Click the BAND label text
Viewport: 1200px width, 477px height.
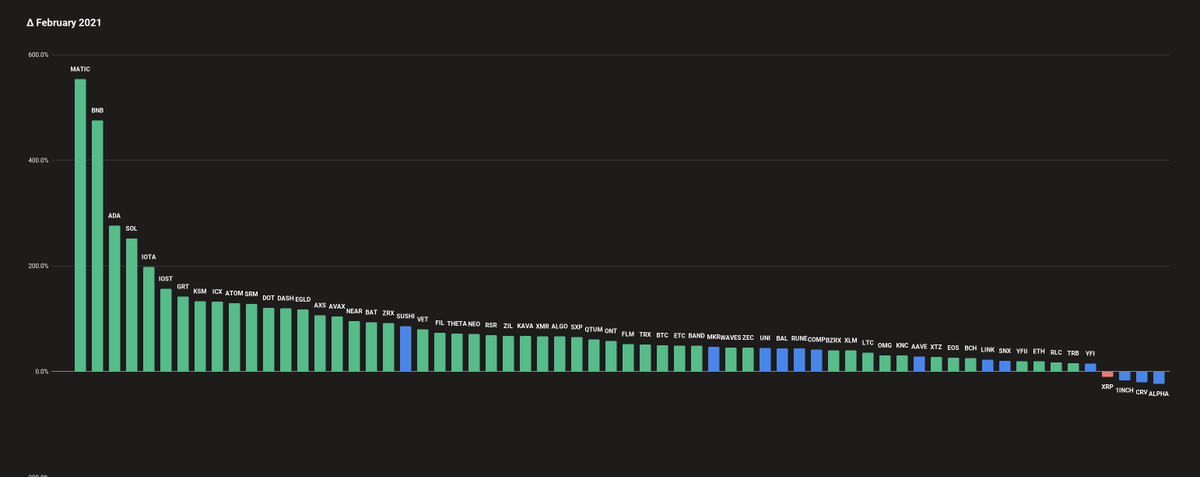tap(697, 336)
